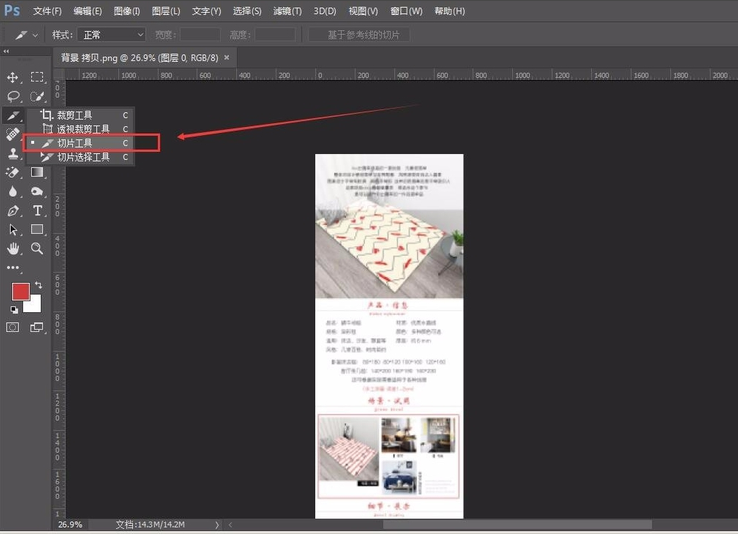This screenshot has height=534, width=738.
Task: Select the Lasso tool
Action: pos(14,97)
